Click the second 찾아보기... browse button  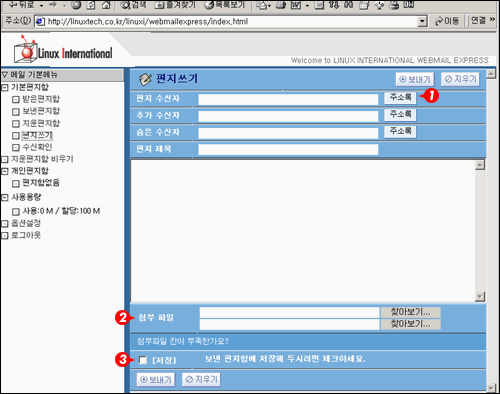[x=411, y=324]
